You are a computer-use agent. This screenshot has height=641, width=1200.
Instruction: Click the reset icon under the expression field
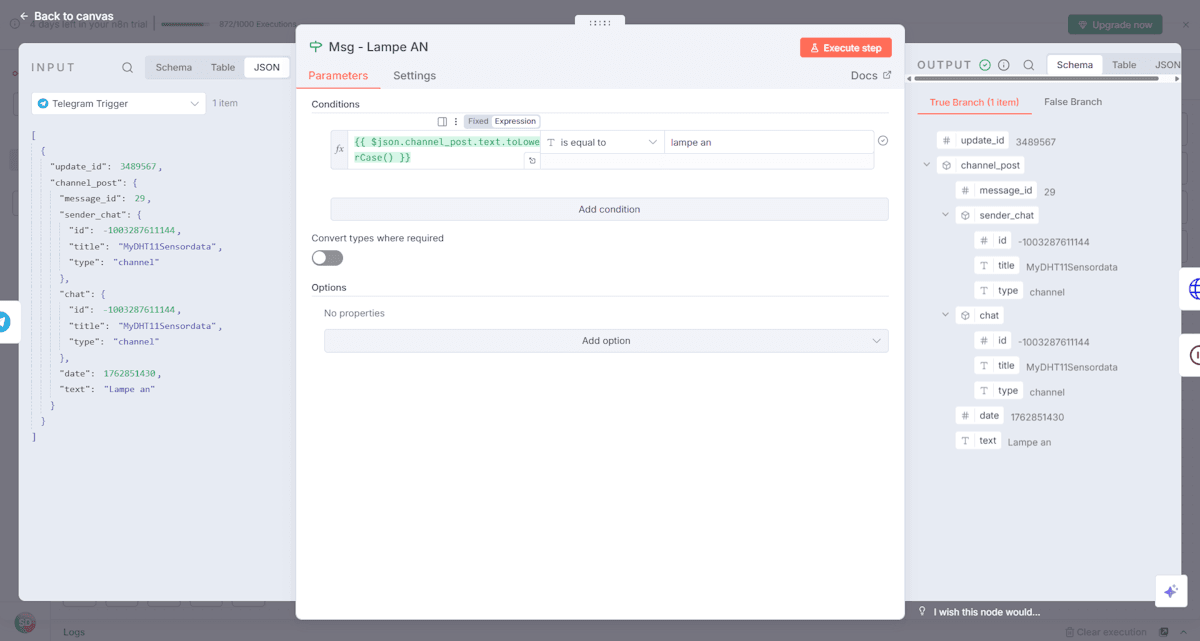532,161
